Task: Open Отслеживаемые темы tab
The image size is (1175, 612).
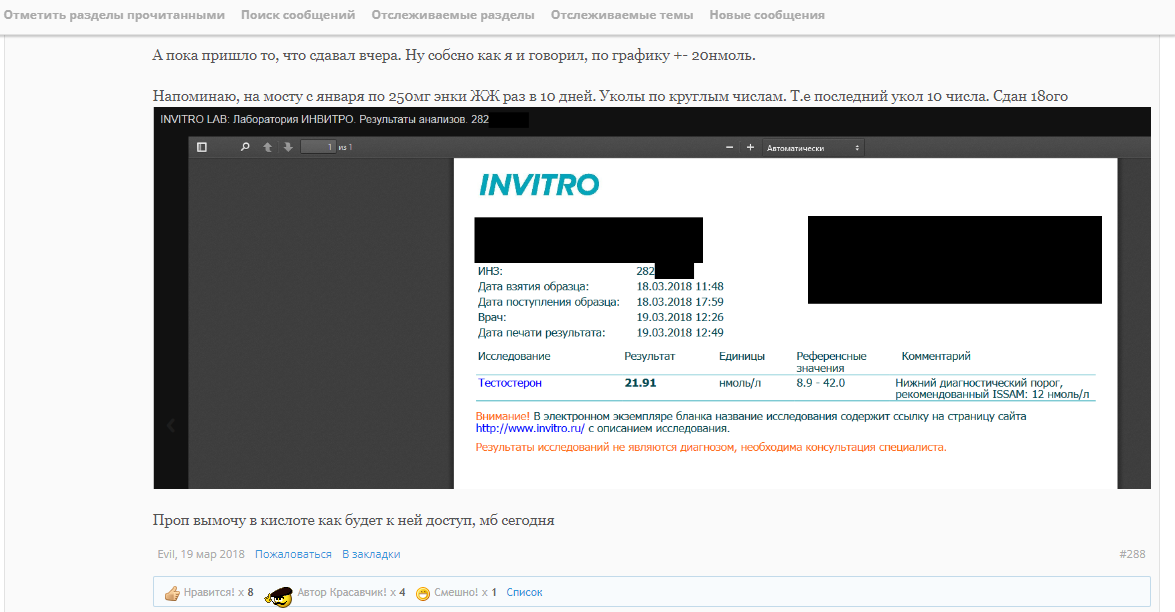Action: tap(621, 15)
